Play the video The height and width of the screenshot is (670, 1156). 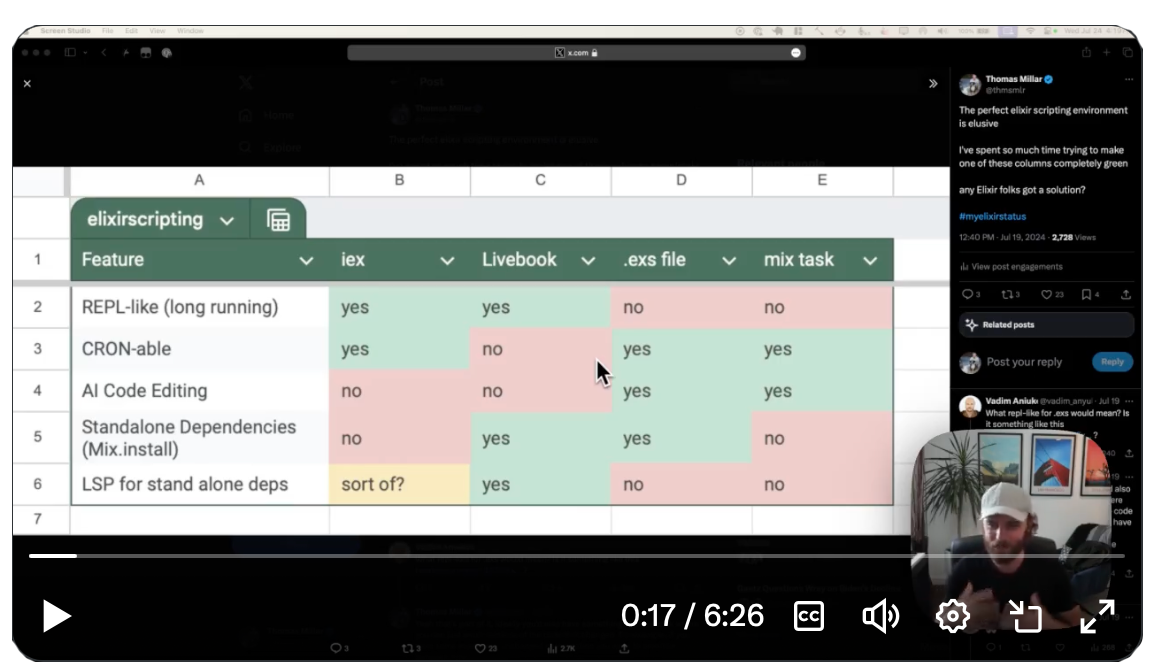click(x=56, y=616)
